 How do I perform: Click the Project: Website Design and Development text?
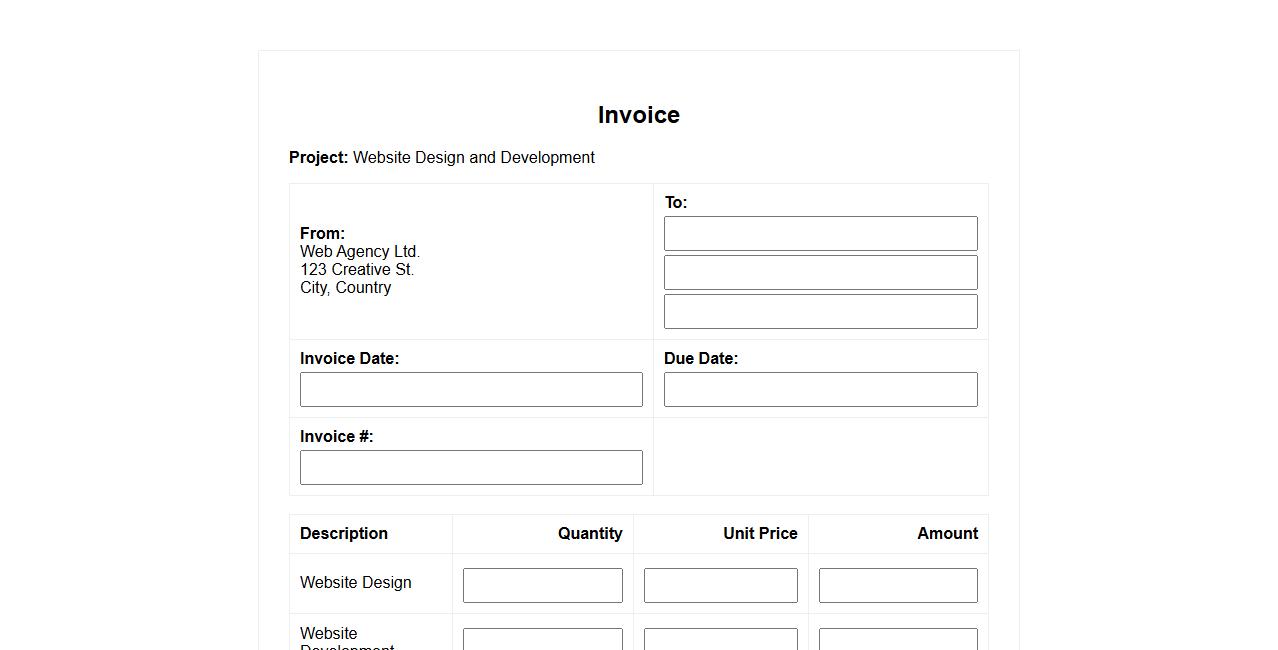click(441, 157)
